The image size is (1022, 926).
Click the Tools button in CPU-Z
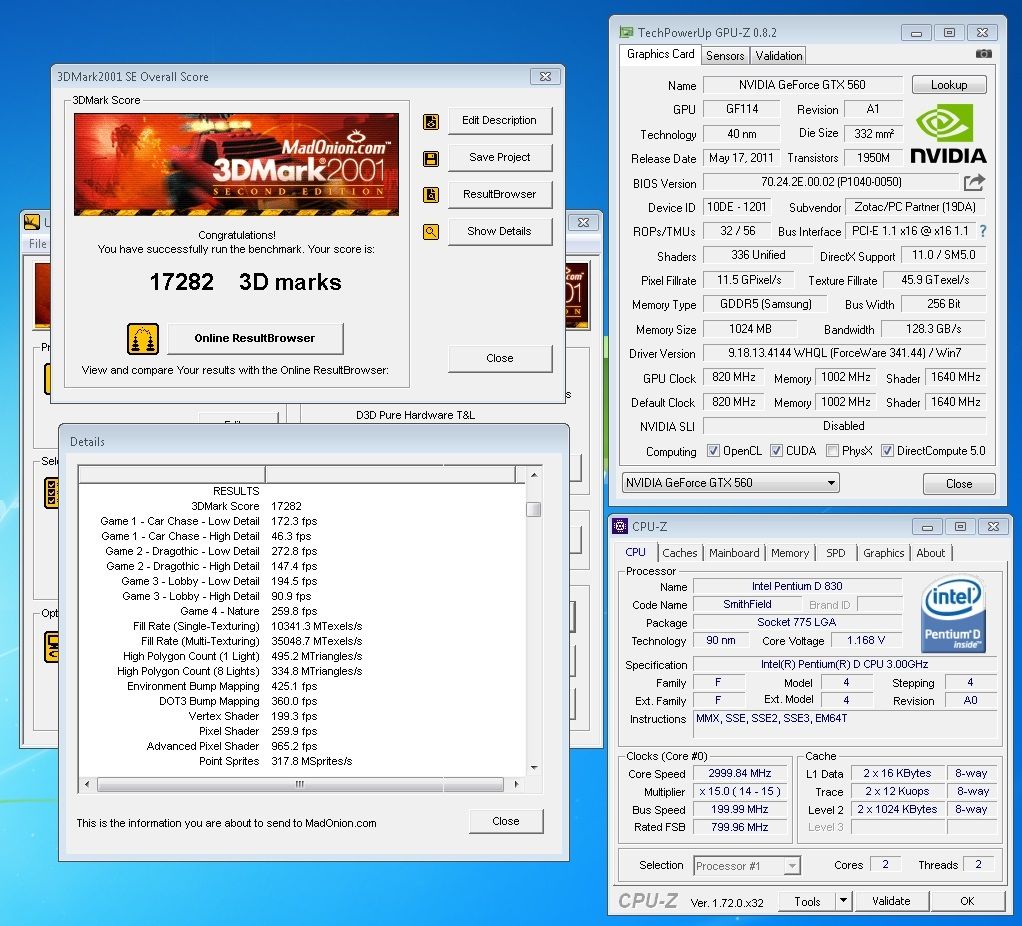[807, 901]
